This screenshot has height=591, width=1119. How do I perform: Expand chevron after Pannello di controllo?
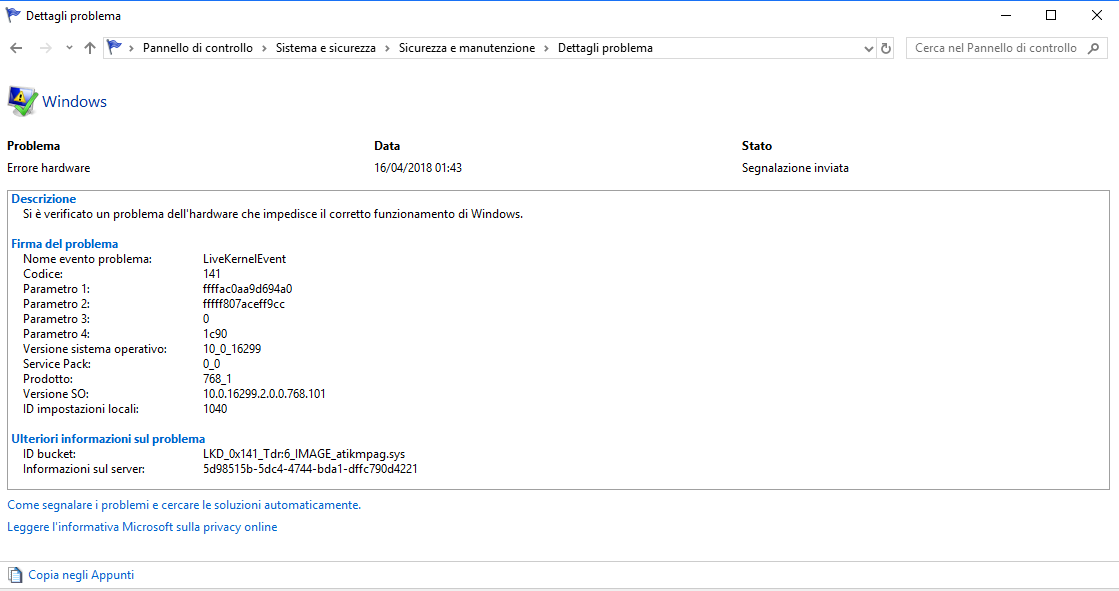(264, 48)
